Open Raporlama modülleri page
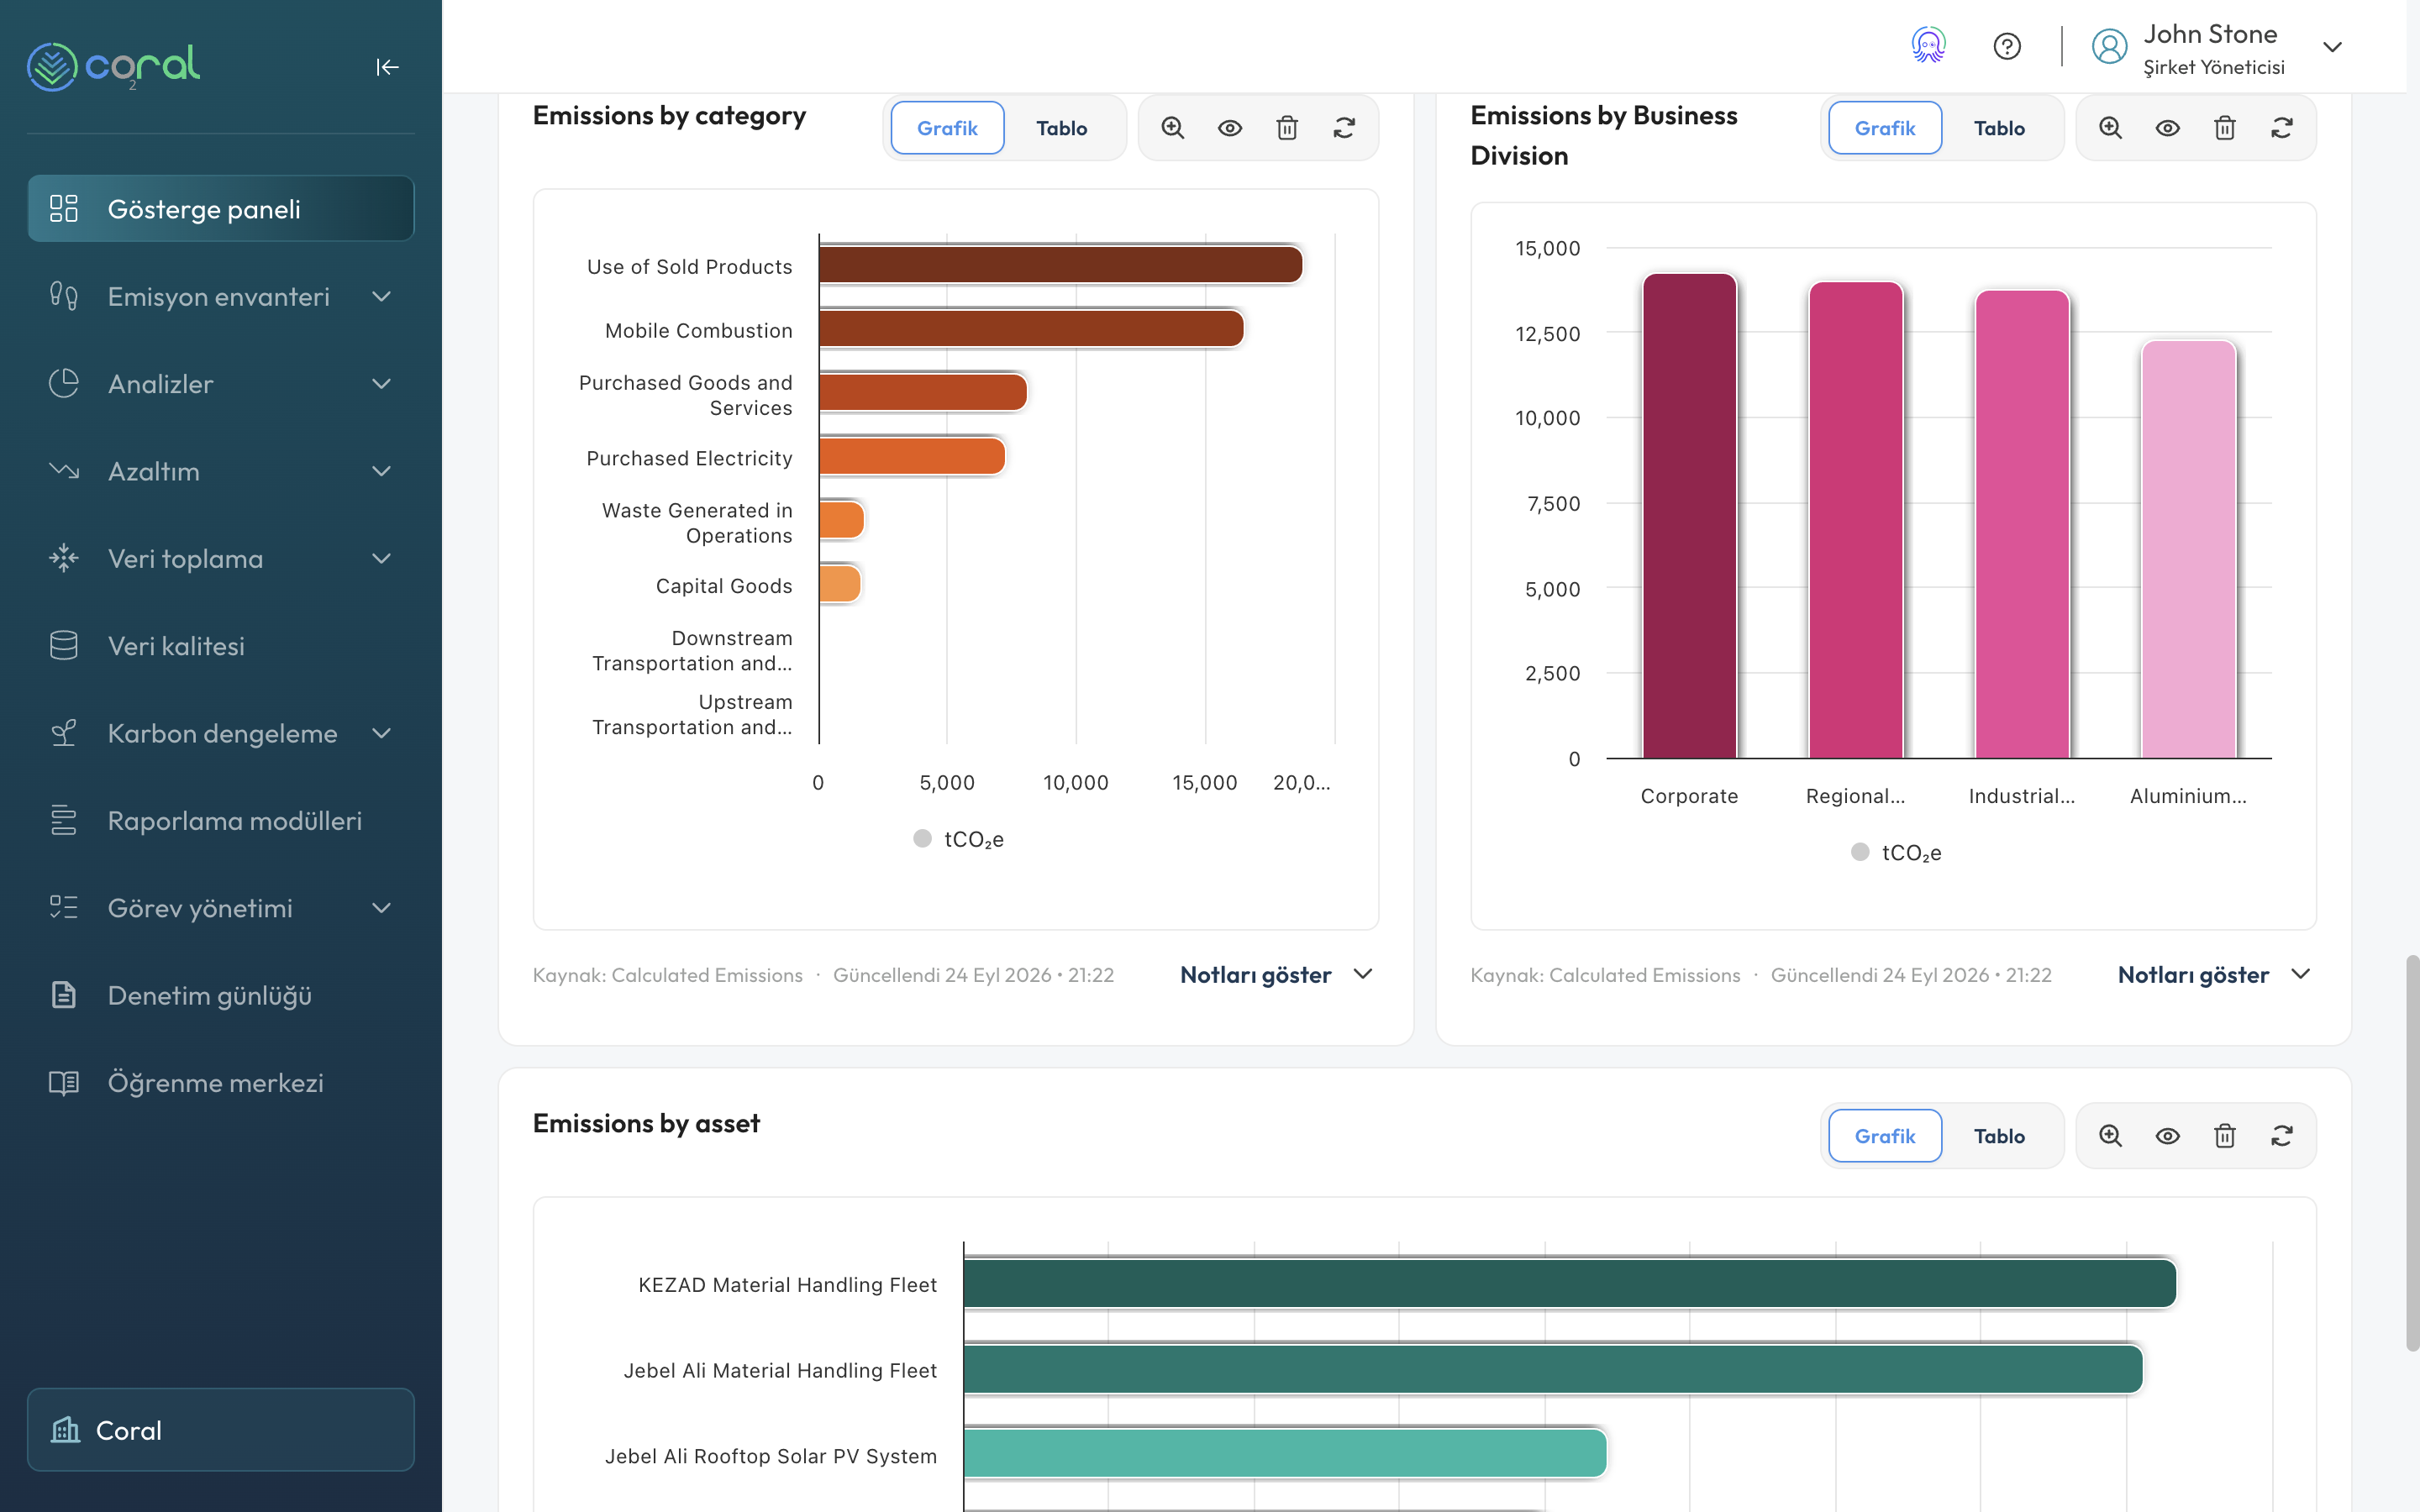Image resolution: width=2420 pixels, height=1512 pixels. (x=221, y=820)
